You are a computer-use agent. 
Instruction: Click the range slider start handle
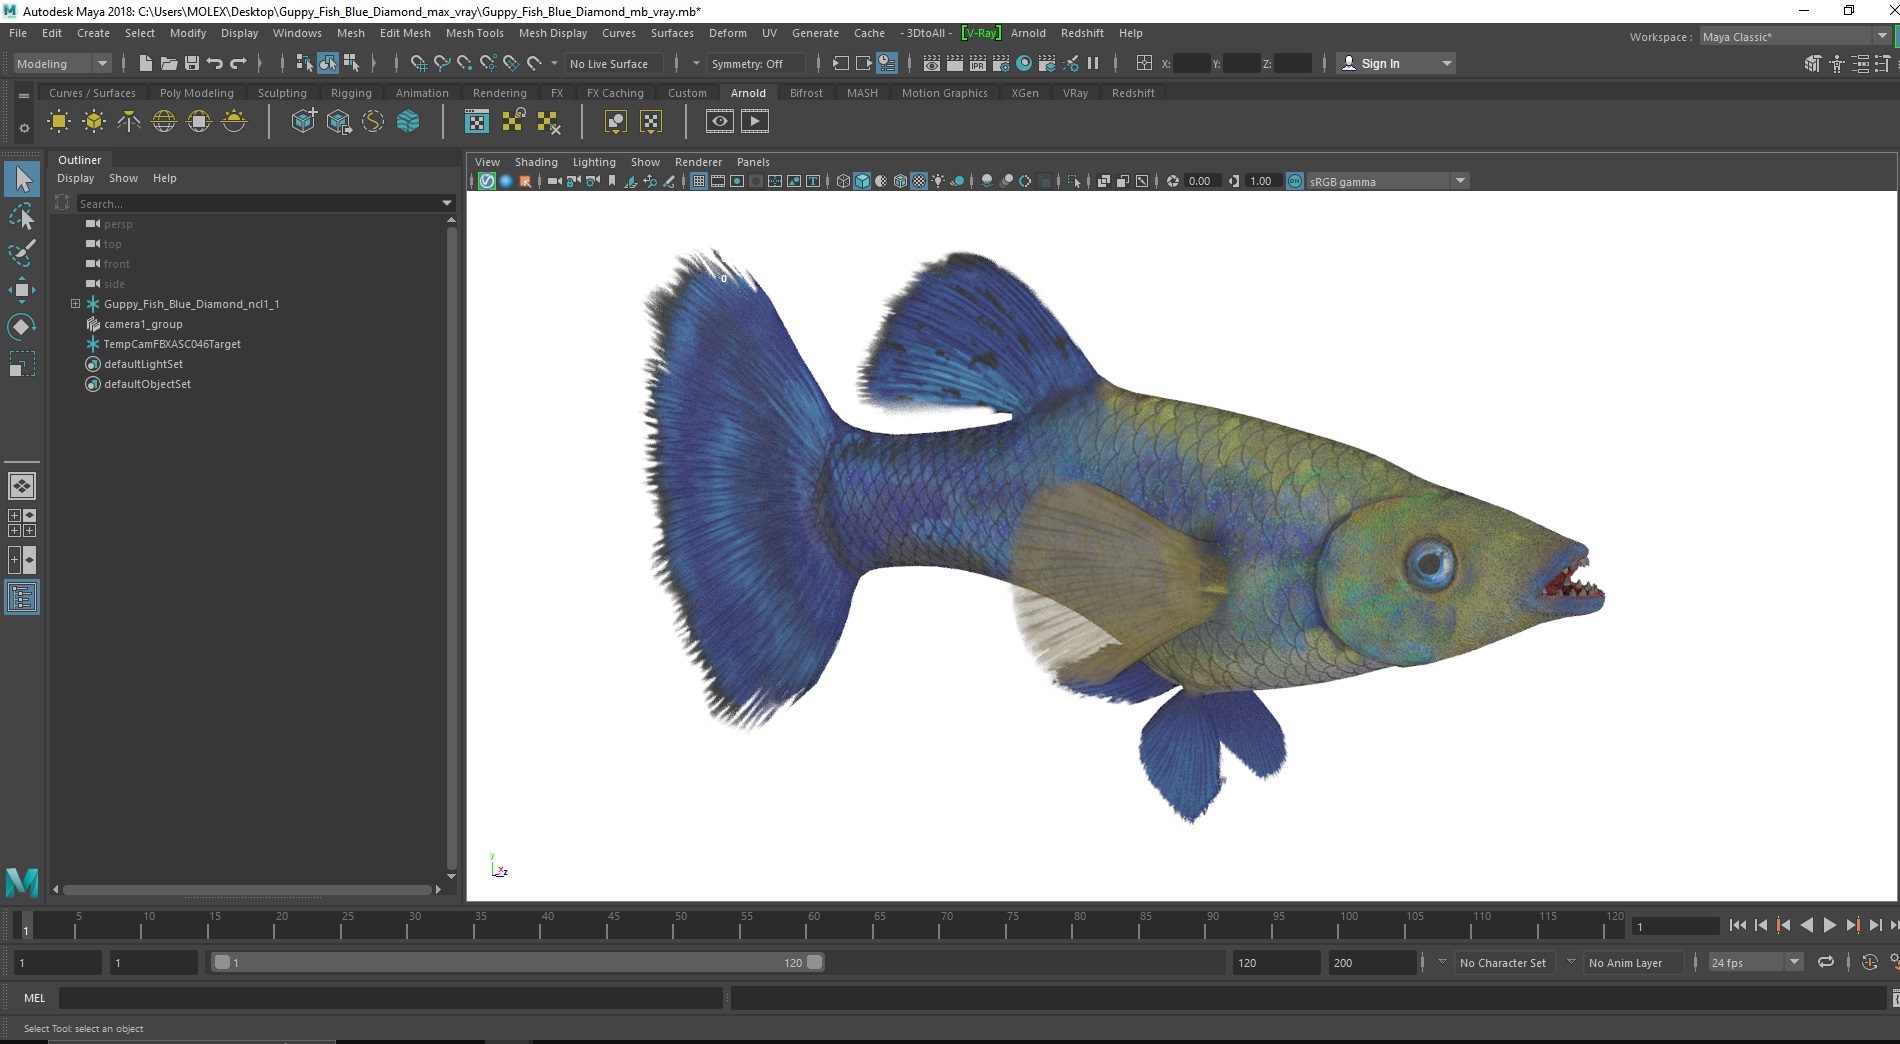click(x=222, y=962)
